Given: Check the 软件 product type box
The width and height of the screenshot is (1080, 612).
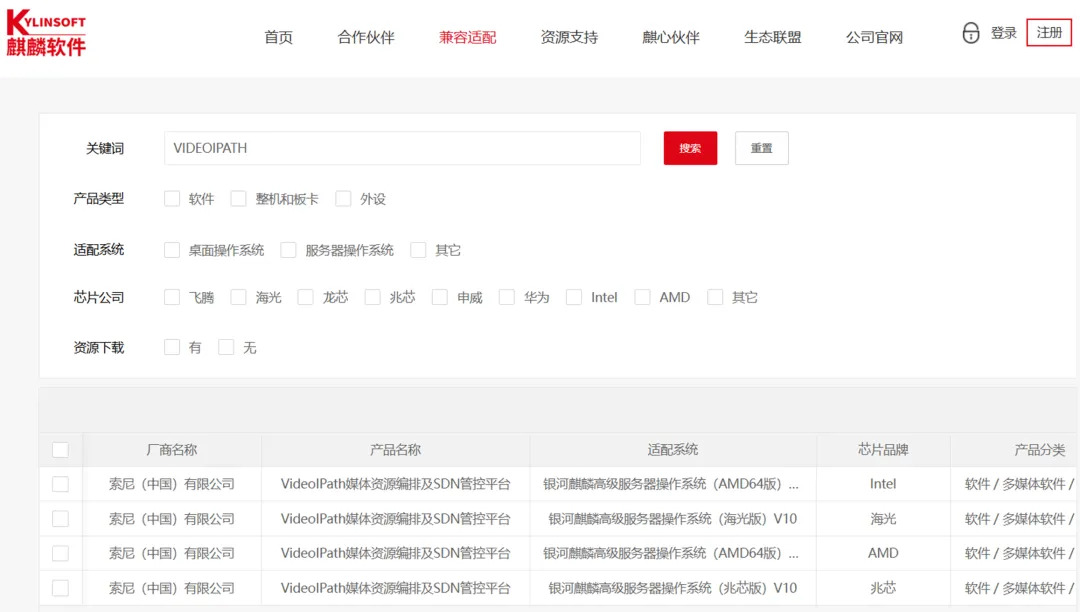Looking at the screenshot, I should click(x=172, y=199).
